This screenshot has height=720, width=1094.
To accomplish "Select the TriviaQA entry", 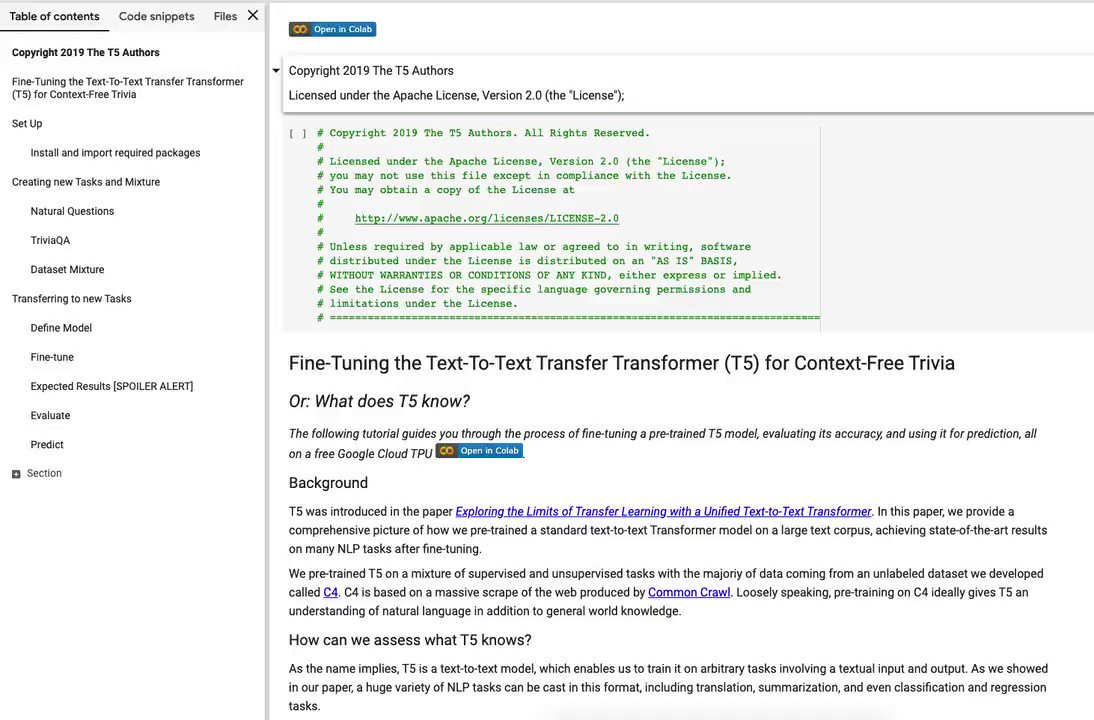I will point(50,241).
